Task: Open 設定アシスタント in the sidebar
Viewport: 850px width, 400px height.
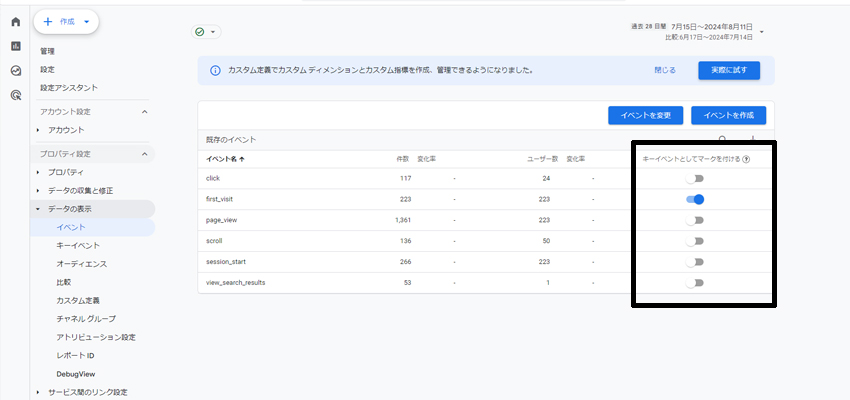Action: point(69,87)
